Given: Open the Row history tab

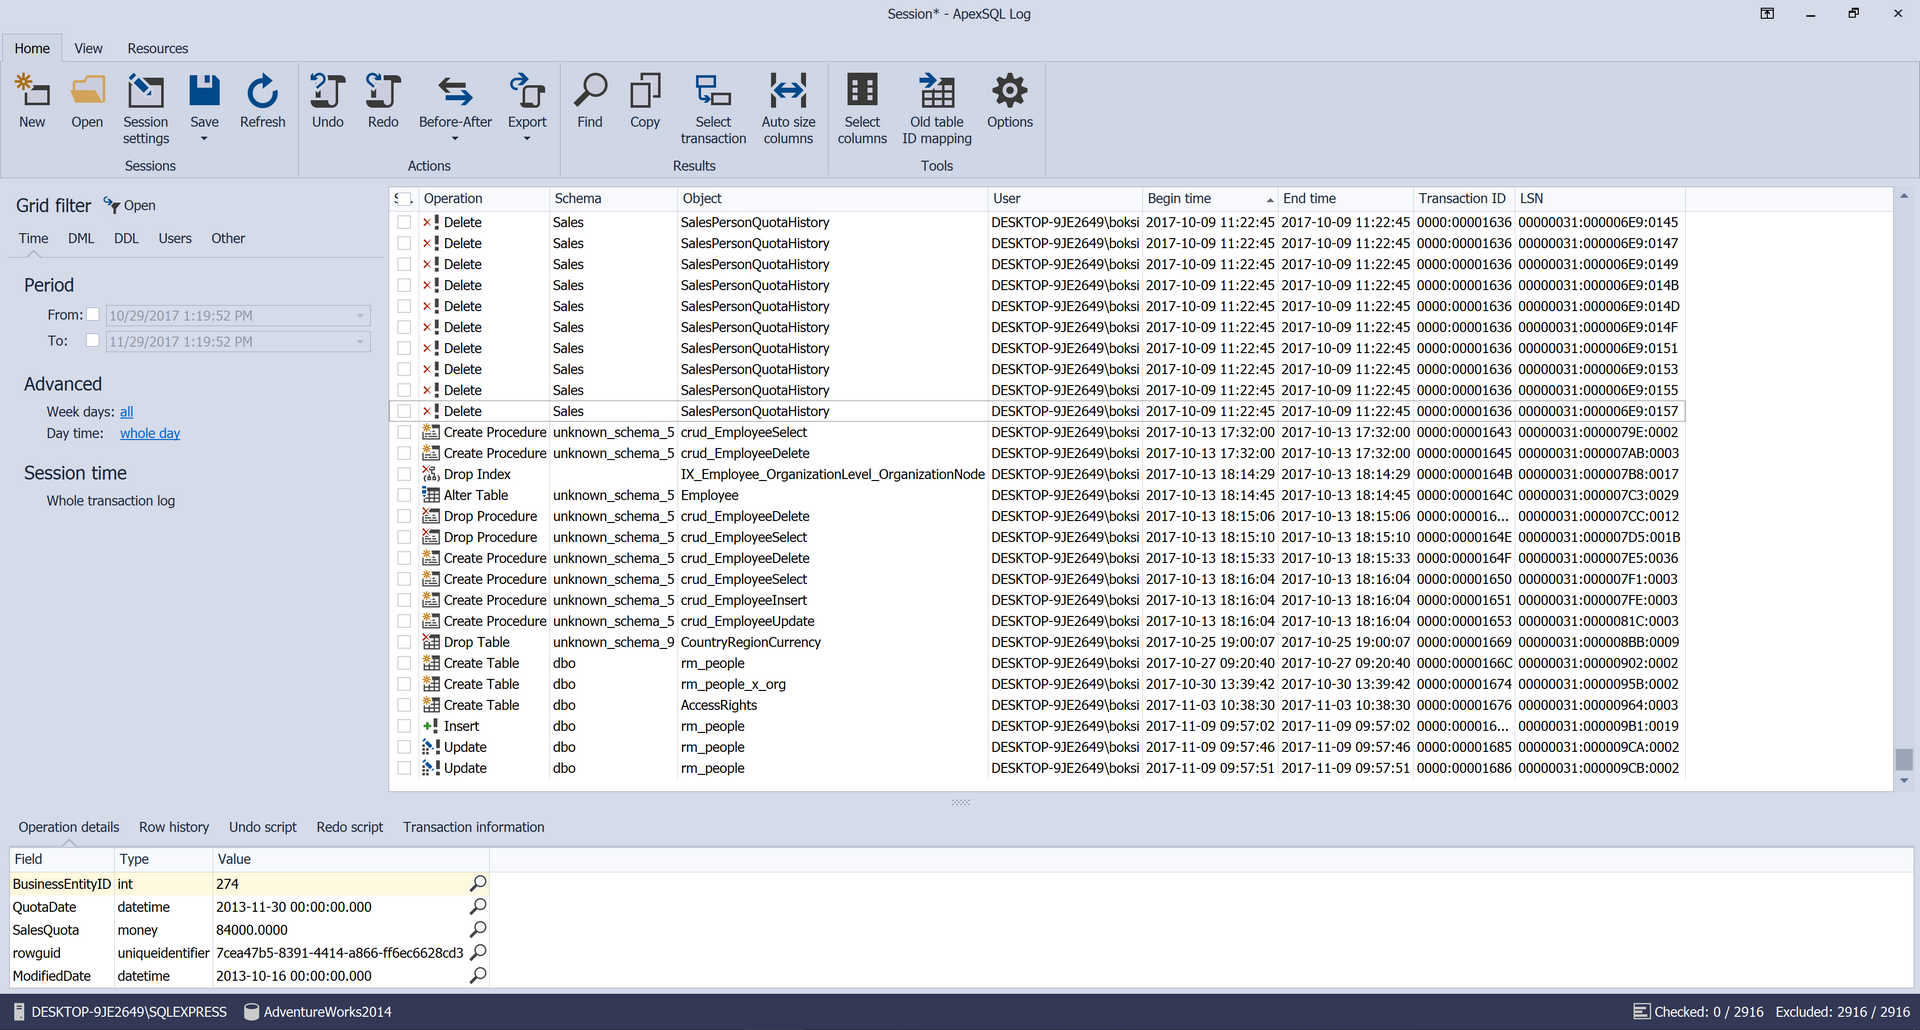Looking at the screenshot, I should pos(174,827).
